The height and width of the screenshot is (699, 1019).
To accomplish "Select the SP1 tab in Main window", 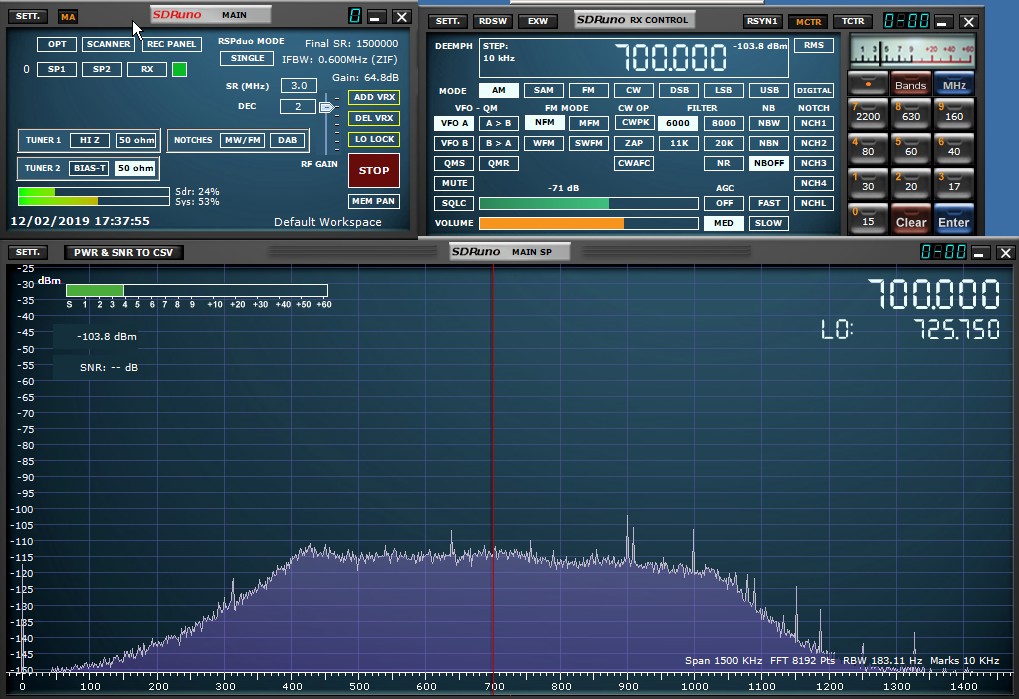I will point(57,69).
